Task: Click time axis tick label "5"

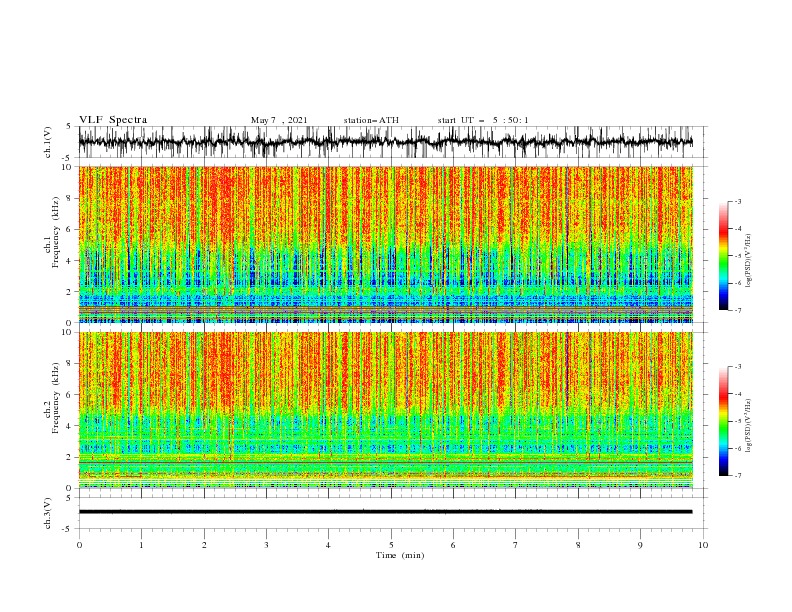Action: pyautogui.click(x=391, y=545)
